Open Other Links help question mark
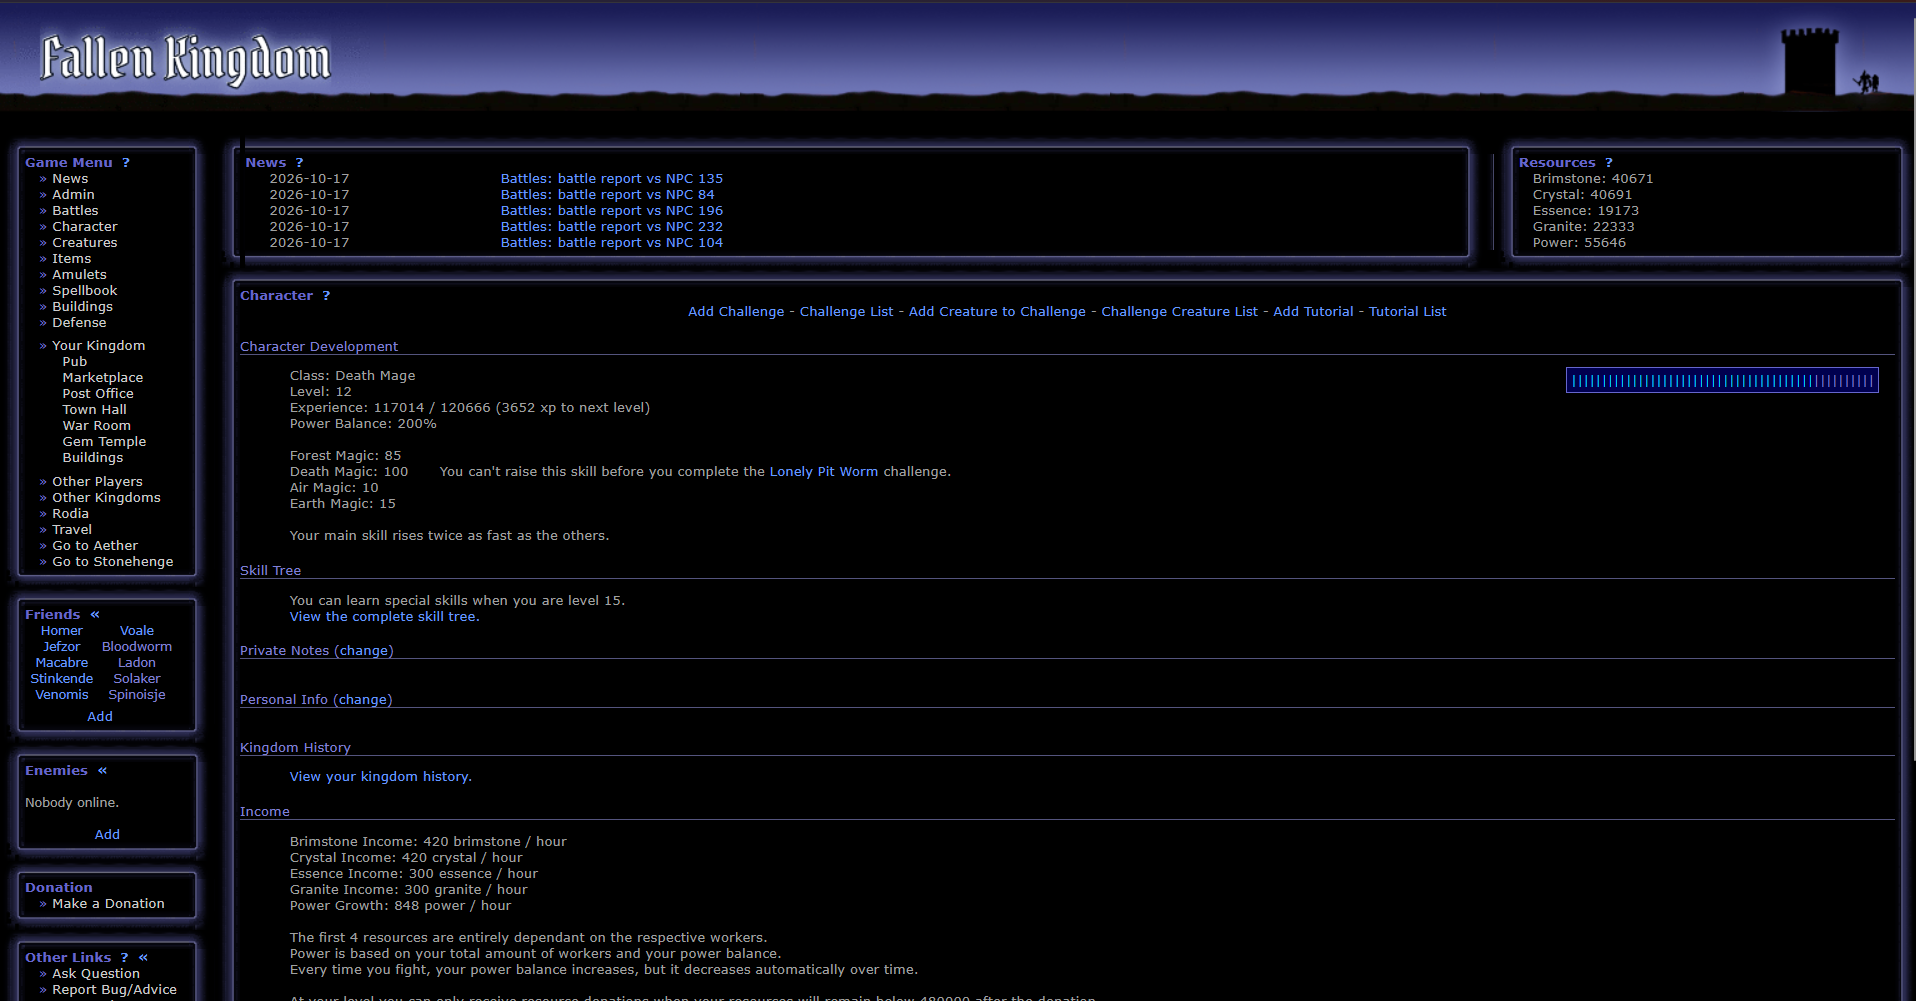 coord(124,958)
